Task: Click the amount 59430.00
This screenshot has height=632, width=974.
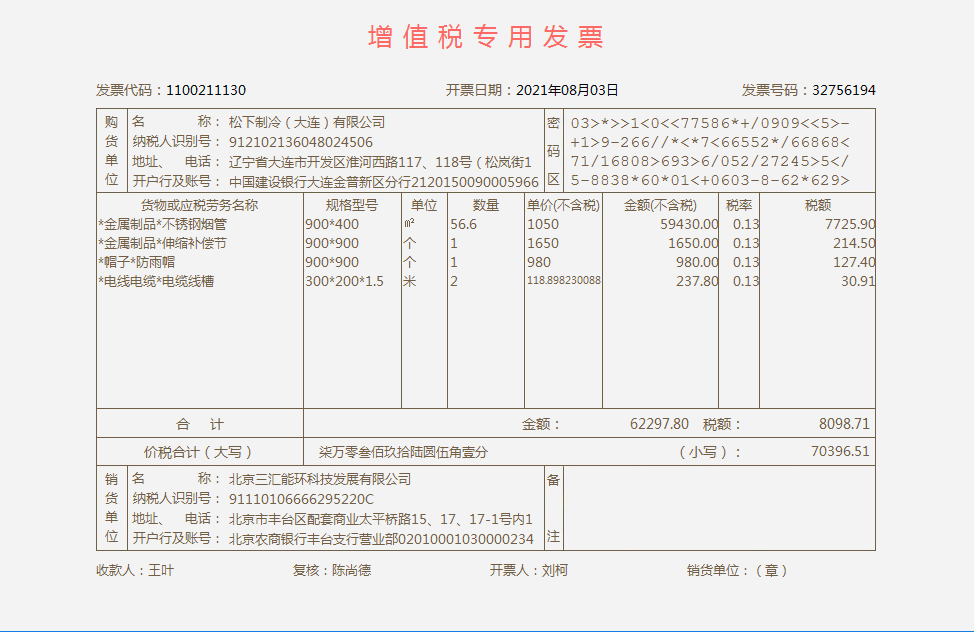Action: [690, 224]
